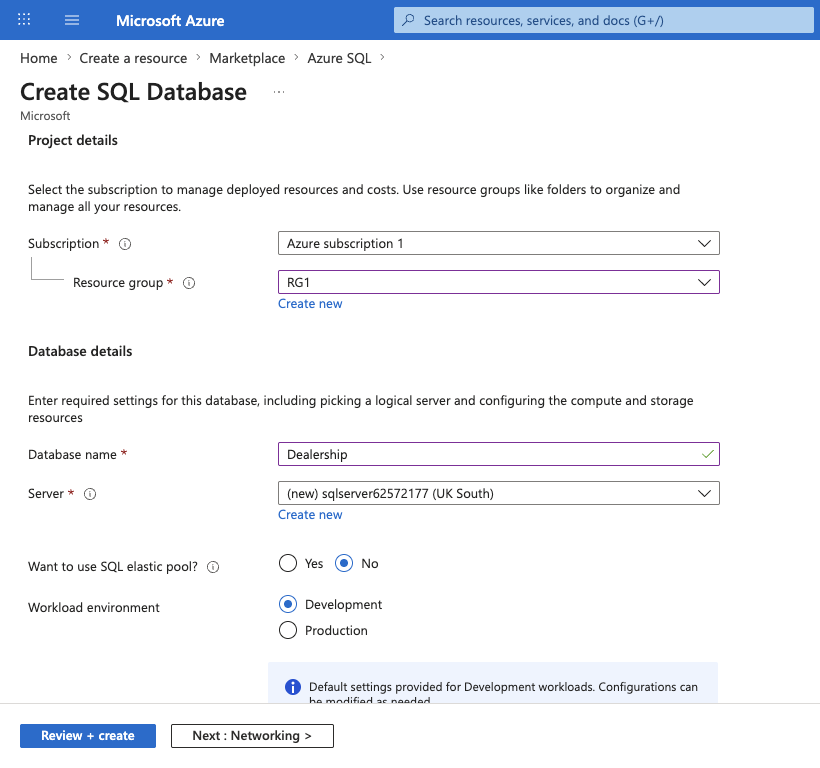Image resolution: width=820 pixels, height=768 pixels.
Task: Click Create new under Server
Action: click(310, 515)
